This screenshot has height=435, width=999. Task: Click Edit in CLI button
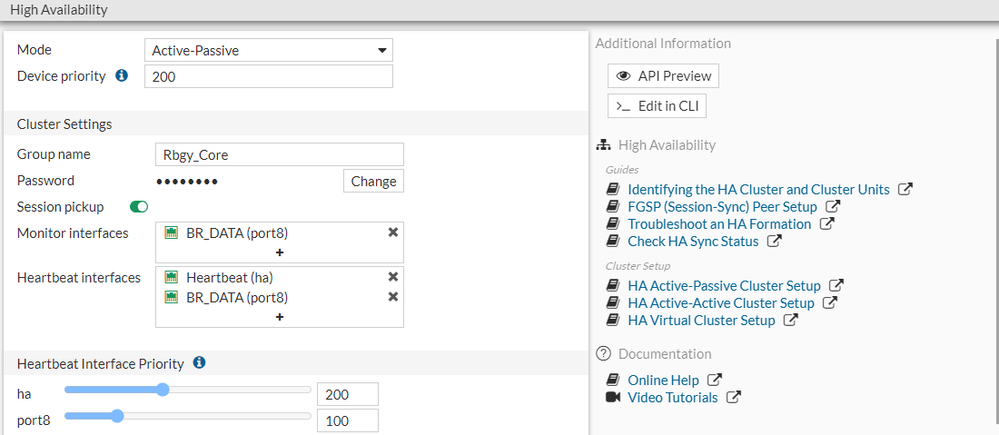663,106
